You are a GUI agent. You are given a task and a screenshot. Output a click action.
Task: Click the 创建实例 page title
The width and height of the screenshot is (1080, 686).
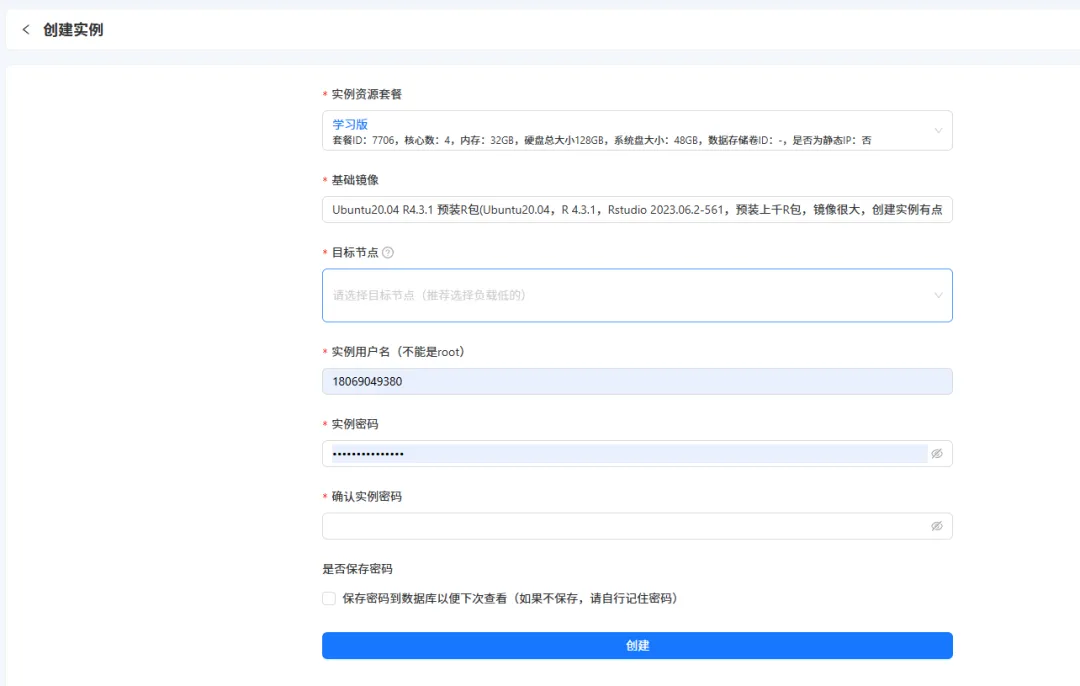coord(73,30)
